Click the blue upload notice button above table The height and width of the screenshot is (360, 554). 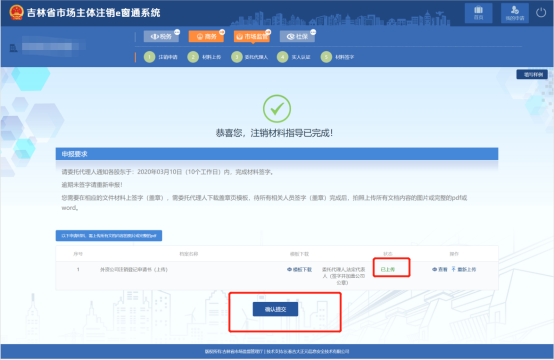109,236
